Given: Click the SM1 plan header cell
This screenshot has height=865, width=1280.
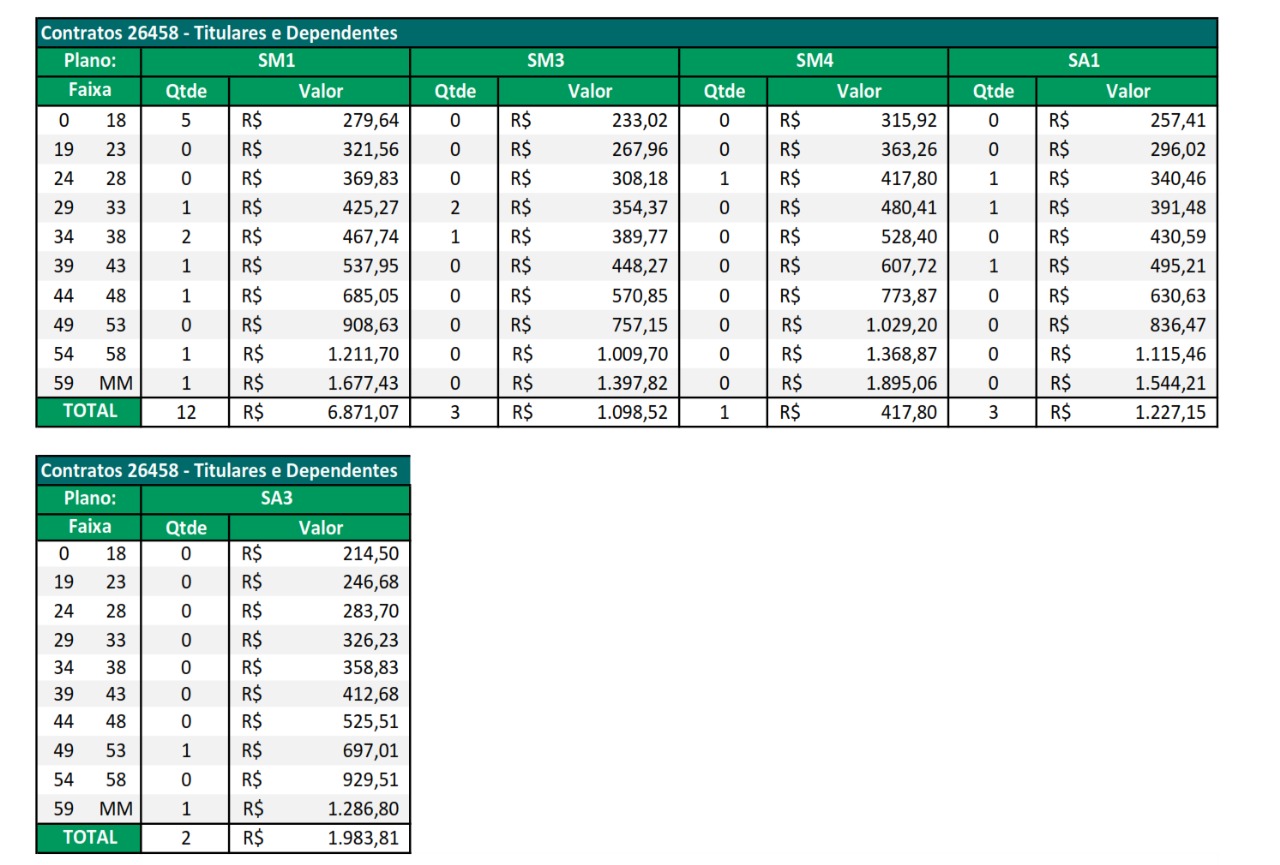Looking at the screenshot, I should pos(276,61).
